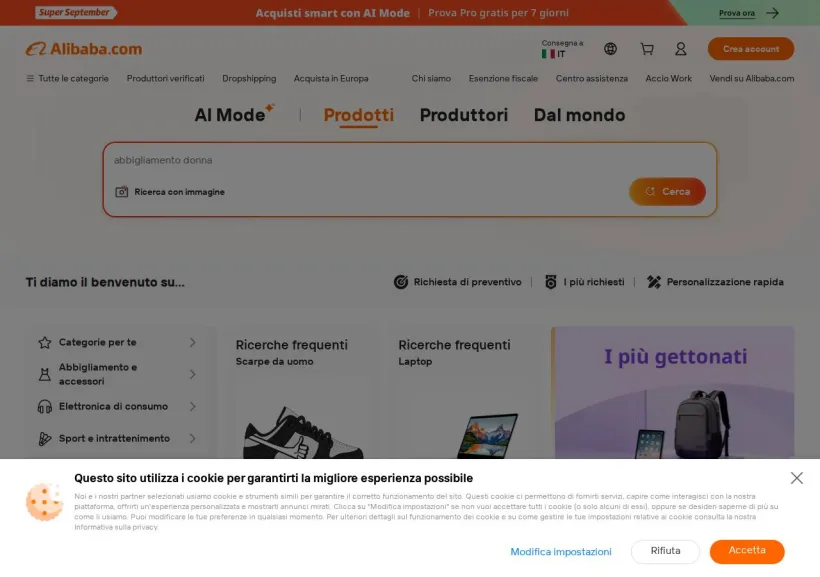Click the Richiesta di preventivo icon
The height and width of the screenshot is (577, 820).
point(401,282)
